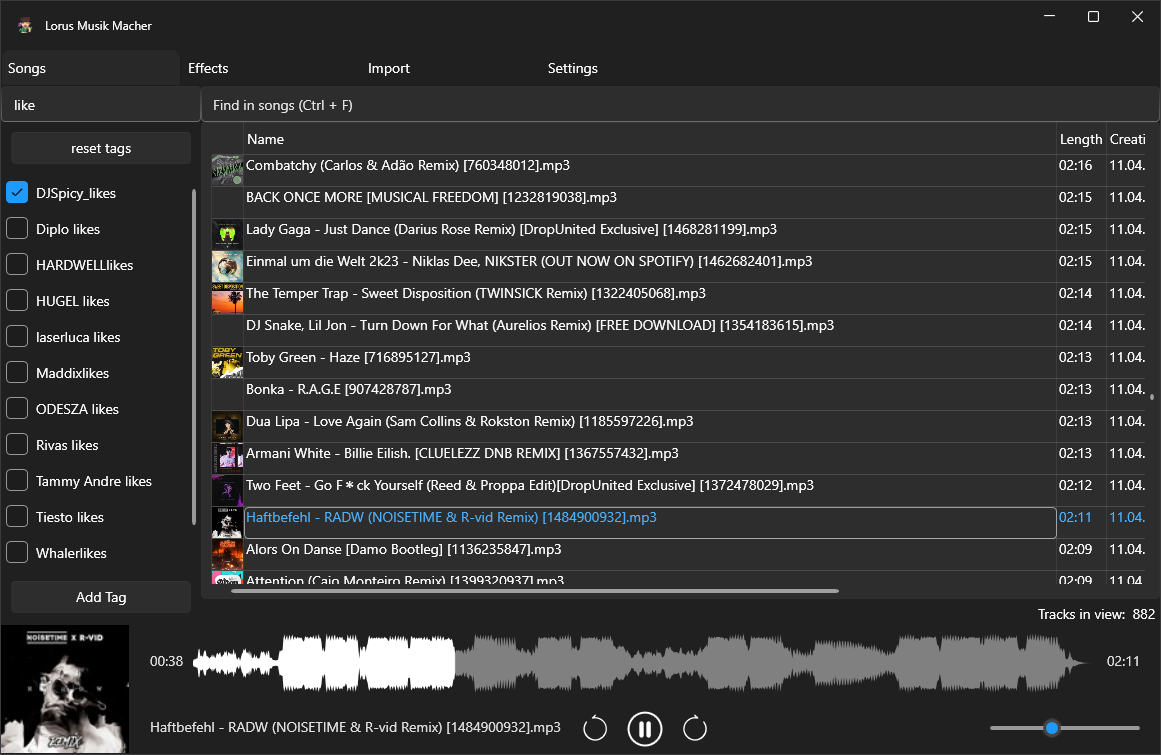1161x755 pixels.
Task: Switch to the Effects tab
Action: coord(208,68)
